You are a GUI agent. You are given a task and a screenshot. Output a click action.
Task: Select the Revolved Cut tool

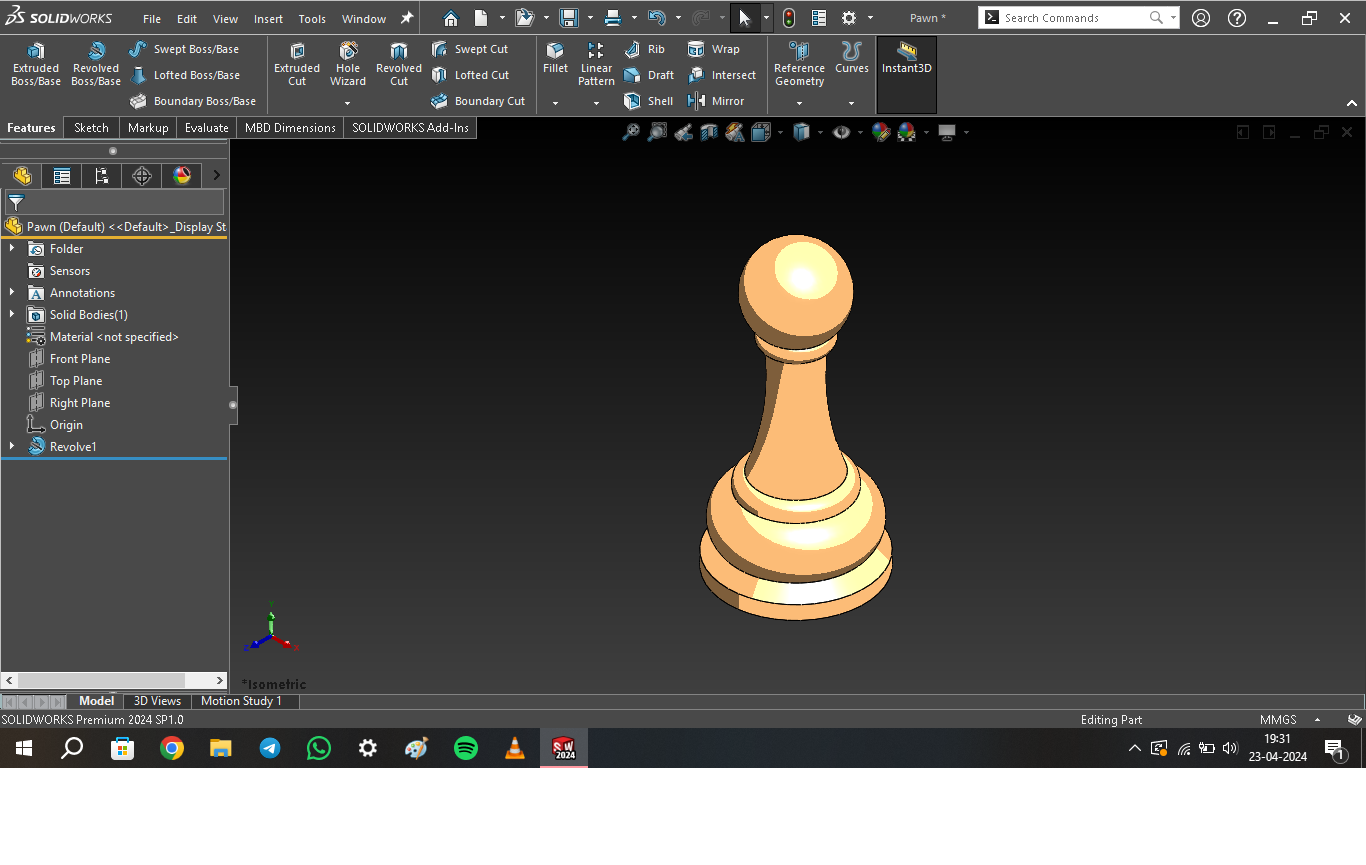click(399, 64)
